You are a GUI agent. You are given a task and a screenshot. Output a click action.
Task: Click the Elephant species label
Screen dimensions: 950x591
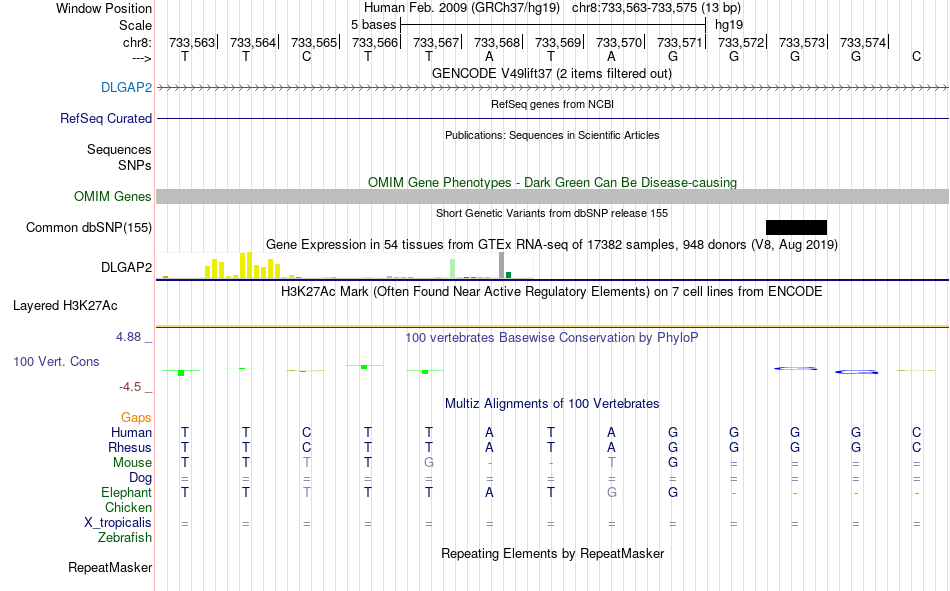pyautogui.click(x=126, y=493)
